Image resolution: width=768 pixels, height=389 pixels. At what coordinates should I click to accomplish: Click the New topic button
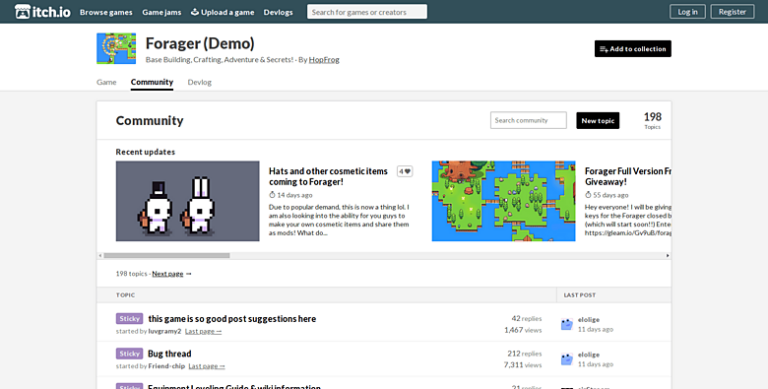pyautogui.click(x=598, y=121)
